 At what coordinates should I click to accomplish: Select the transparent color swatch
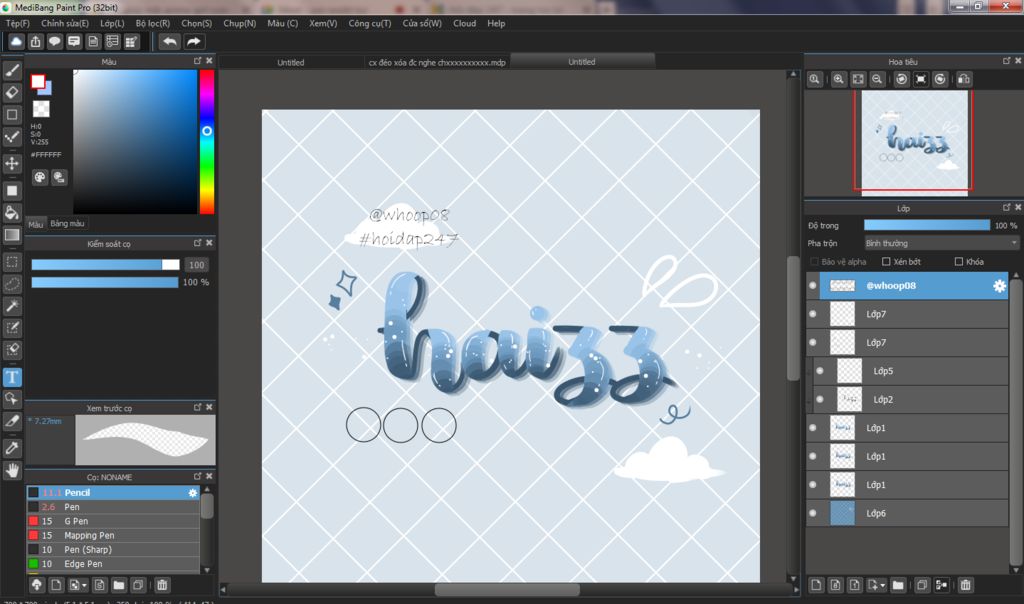coord(41,108)
